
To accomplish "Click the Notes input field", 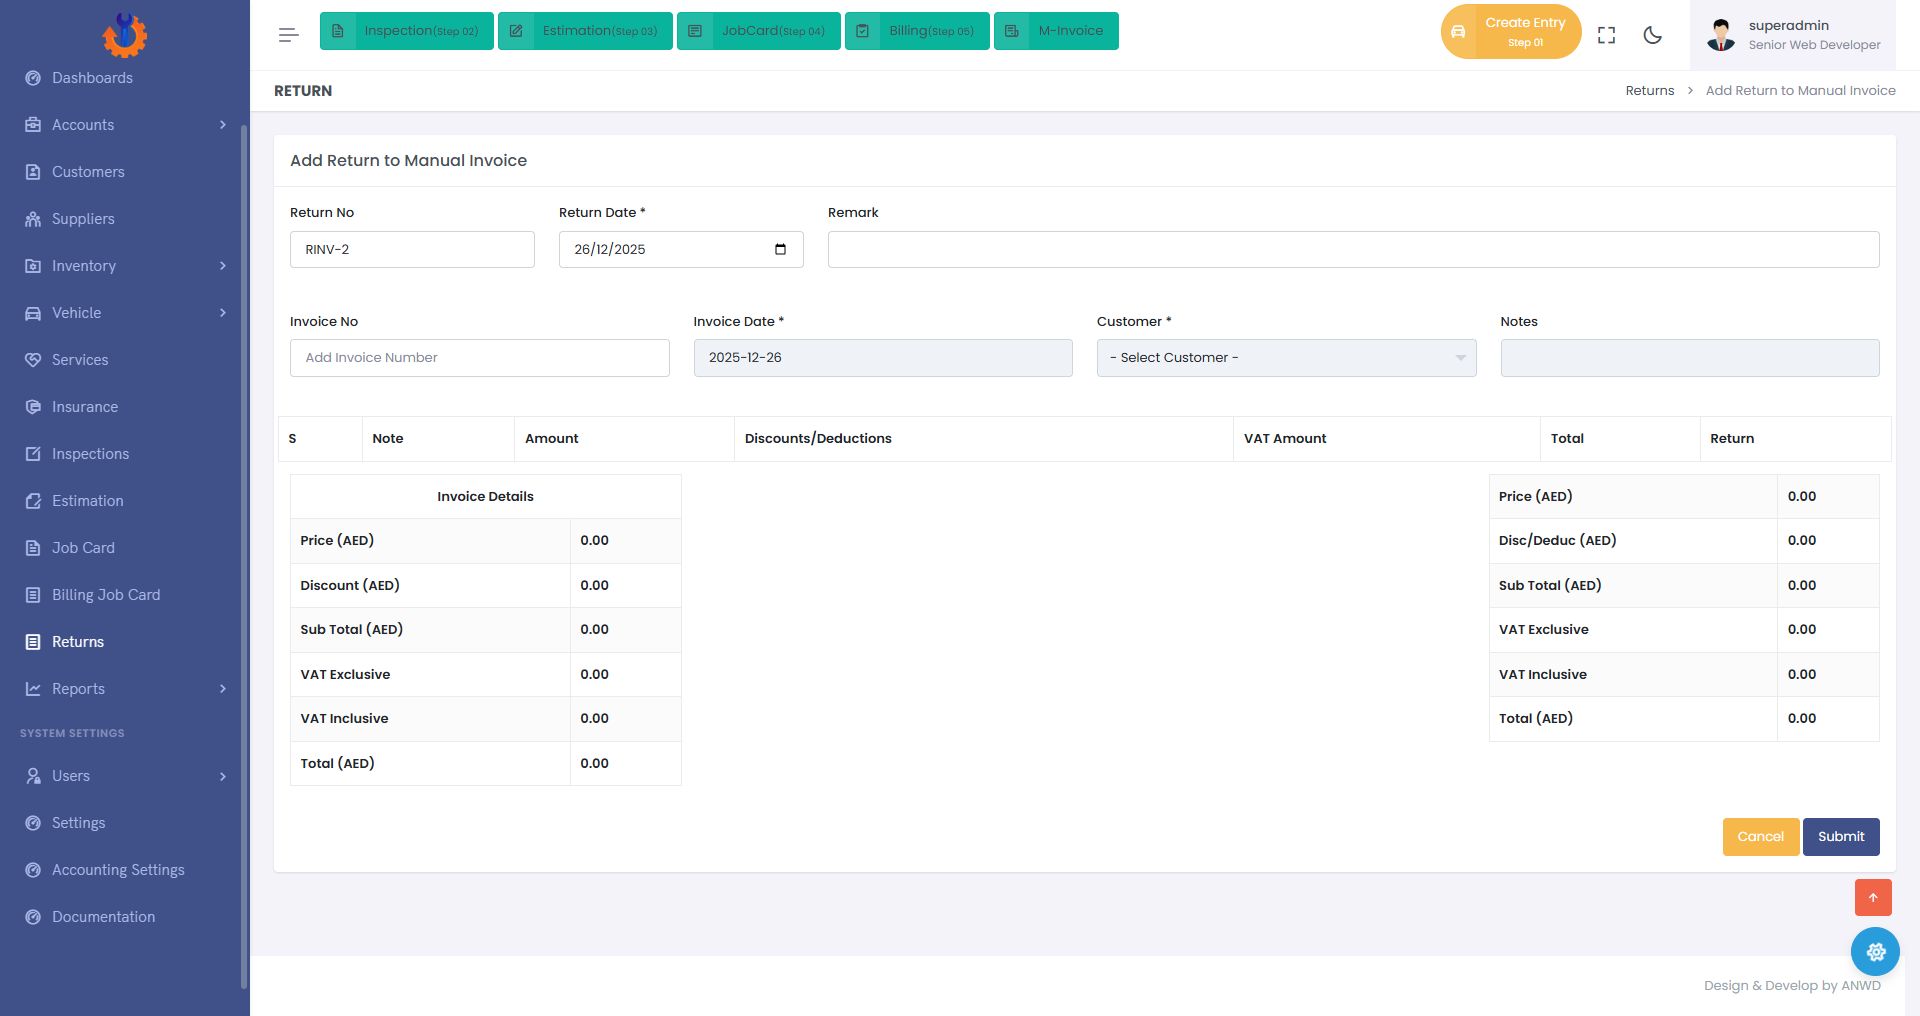I will coord(1690,358).
